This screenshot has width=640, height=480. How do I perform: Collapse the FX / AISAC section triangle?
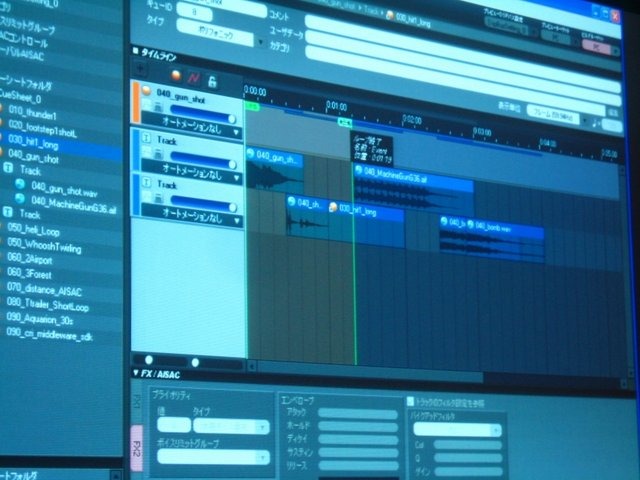[x=136, y=373]
